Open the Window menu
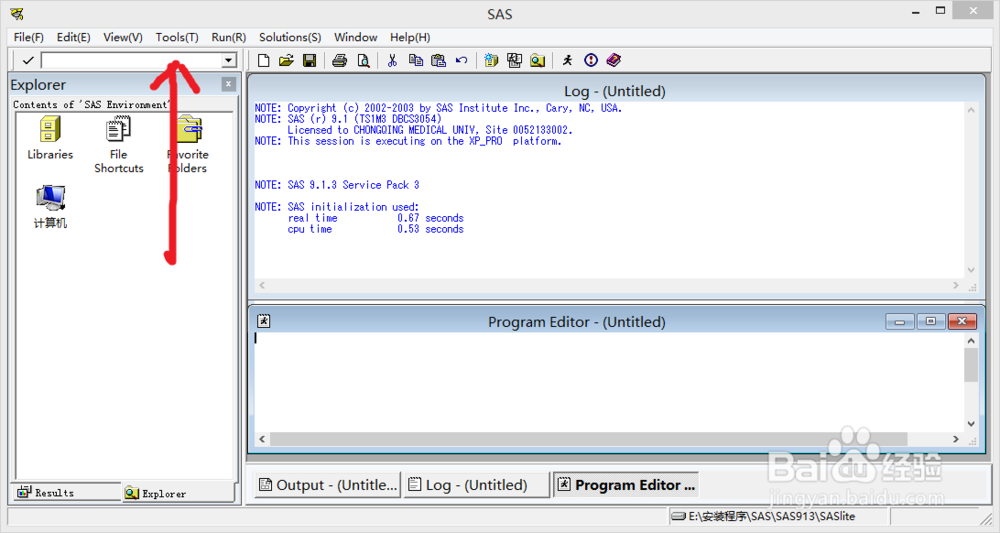 (356, 38)
